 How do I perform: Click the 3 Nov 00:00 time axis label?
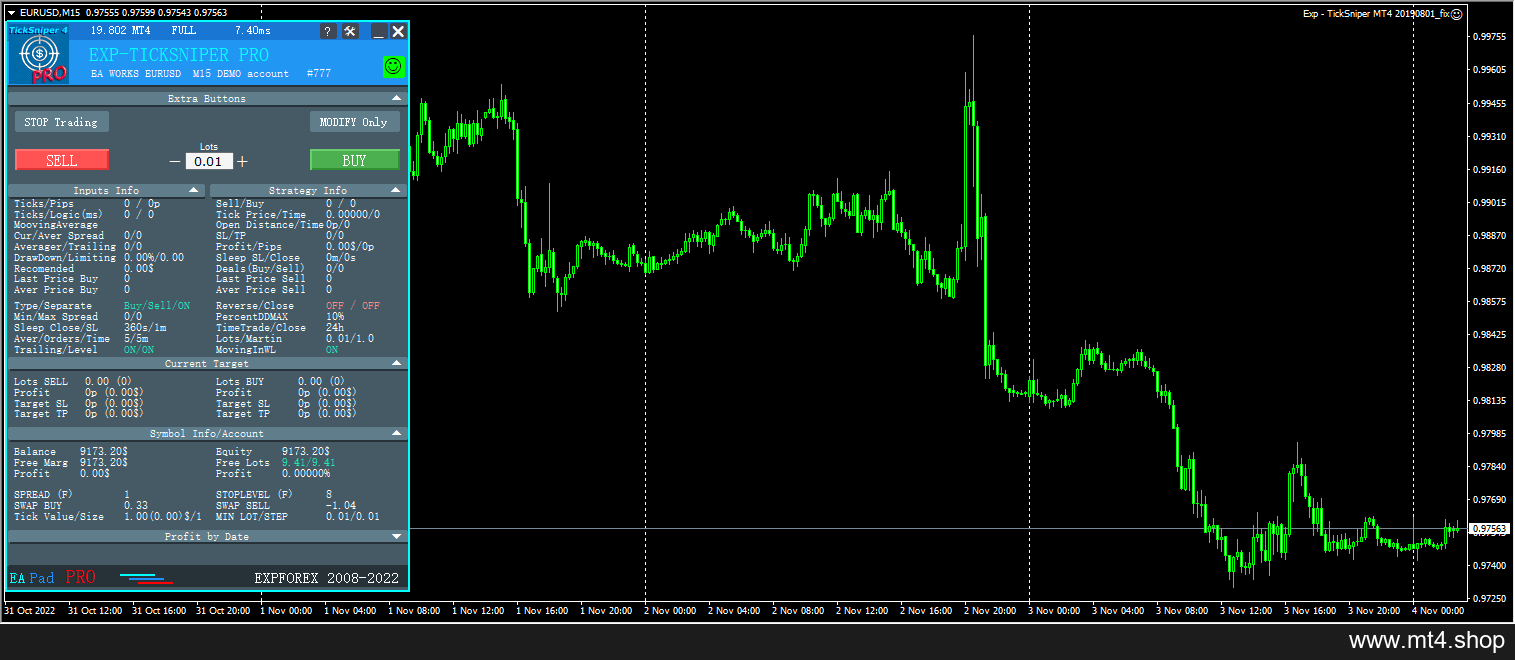point(1053,610)
